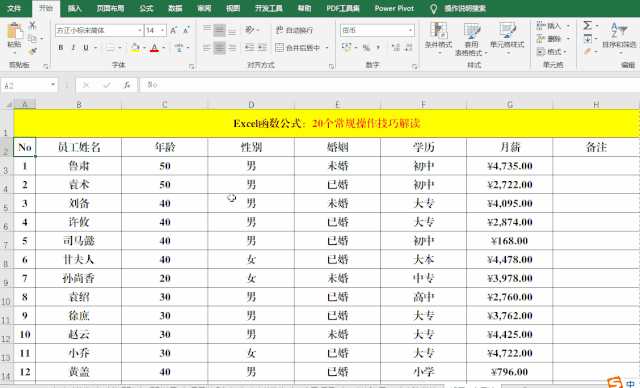Open 单元格样式 cell styles

(507, 38)
